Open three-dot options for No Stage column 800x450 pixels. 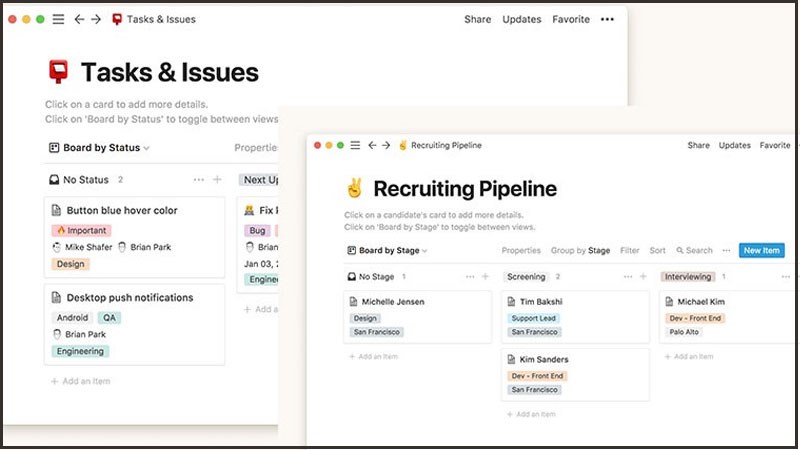(x=468, y=277)
